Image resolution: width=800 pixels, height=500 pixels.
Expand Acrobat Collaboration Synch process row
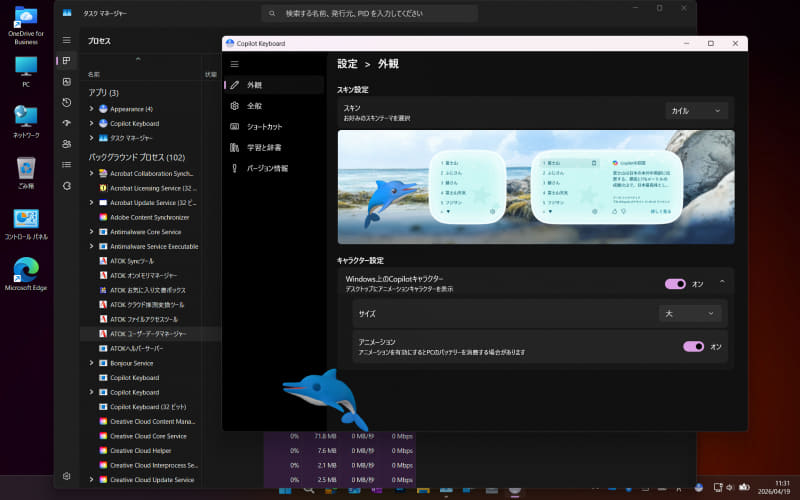pos(91,173)
